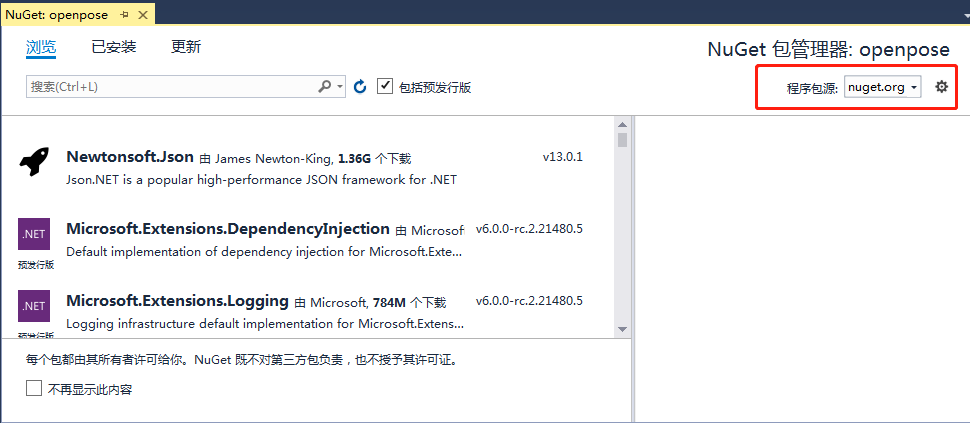Select the 浏览 tab
This screenshot has width=970, height=423.
[x=41, y=47]
